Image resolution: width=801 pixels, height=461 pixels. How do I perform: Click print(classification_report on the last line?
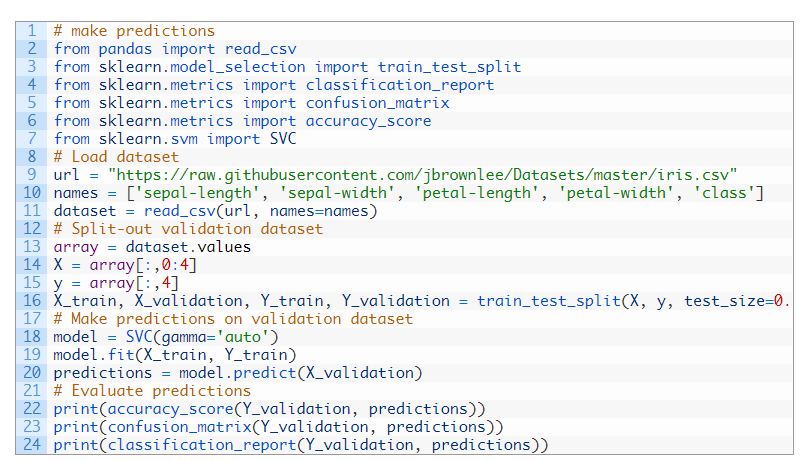coord(175,445)
